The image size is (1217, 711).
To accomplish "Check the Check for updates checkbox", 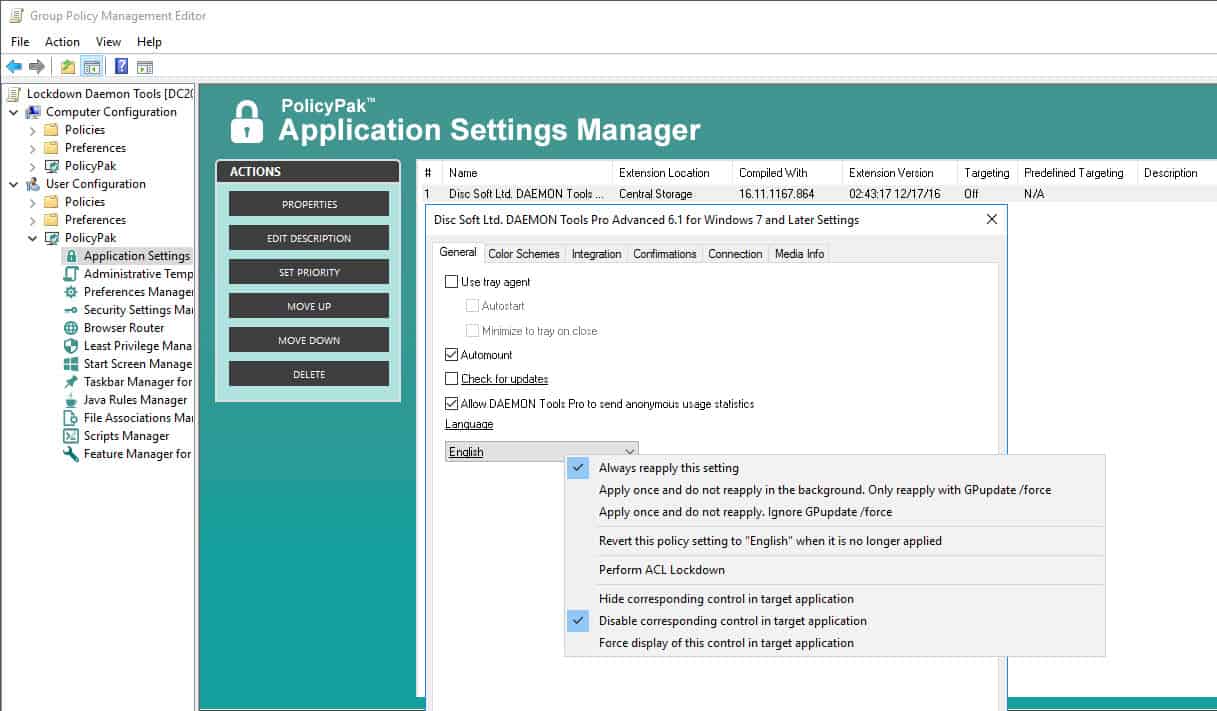I will point(451,379).
